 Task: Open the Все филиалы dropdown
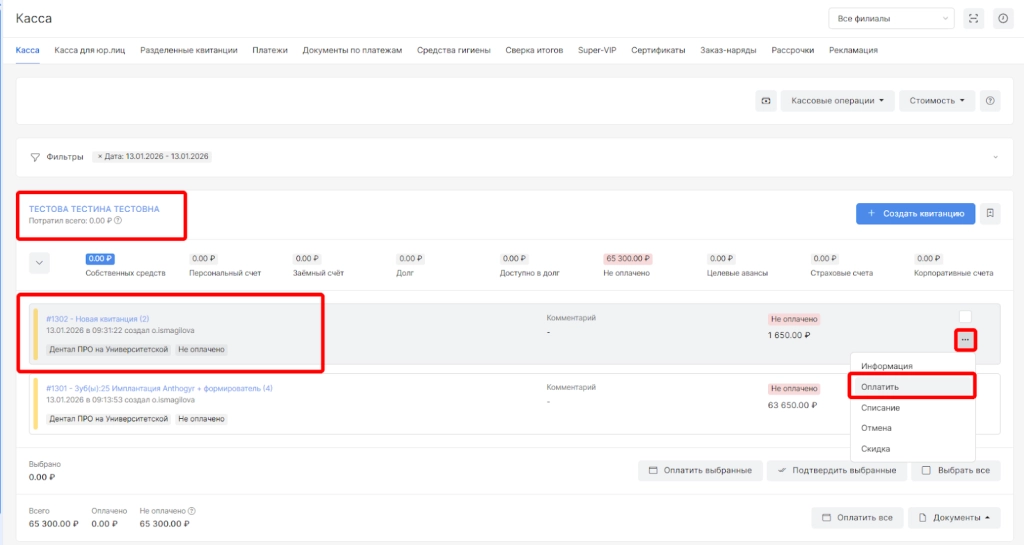pyautogui.click(x=891, y=18)
